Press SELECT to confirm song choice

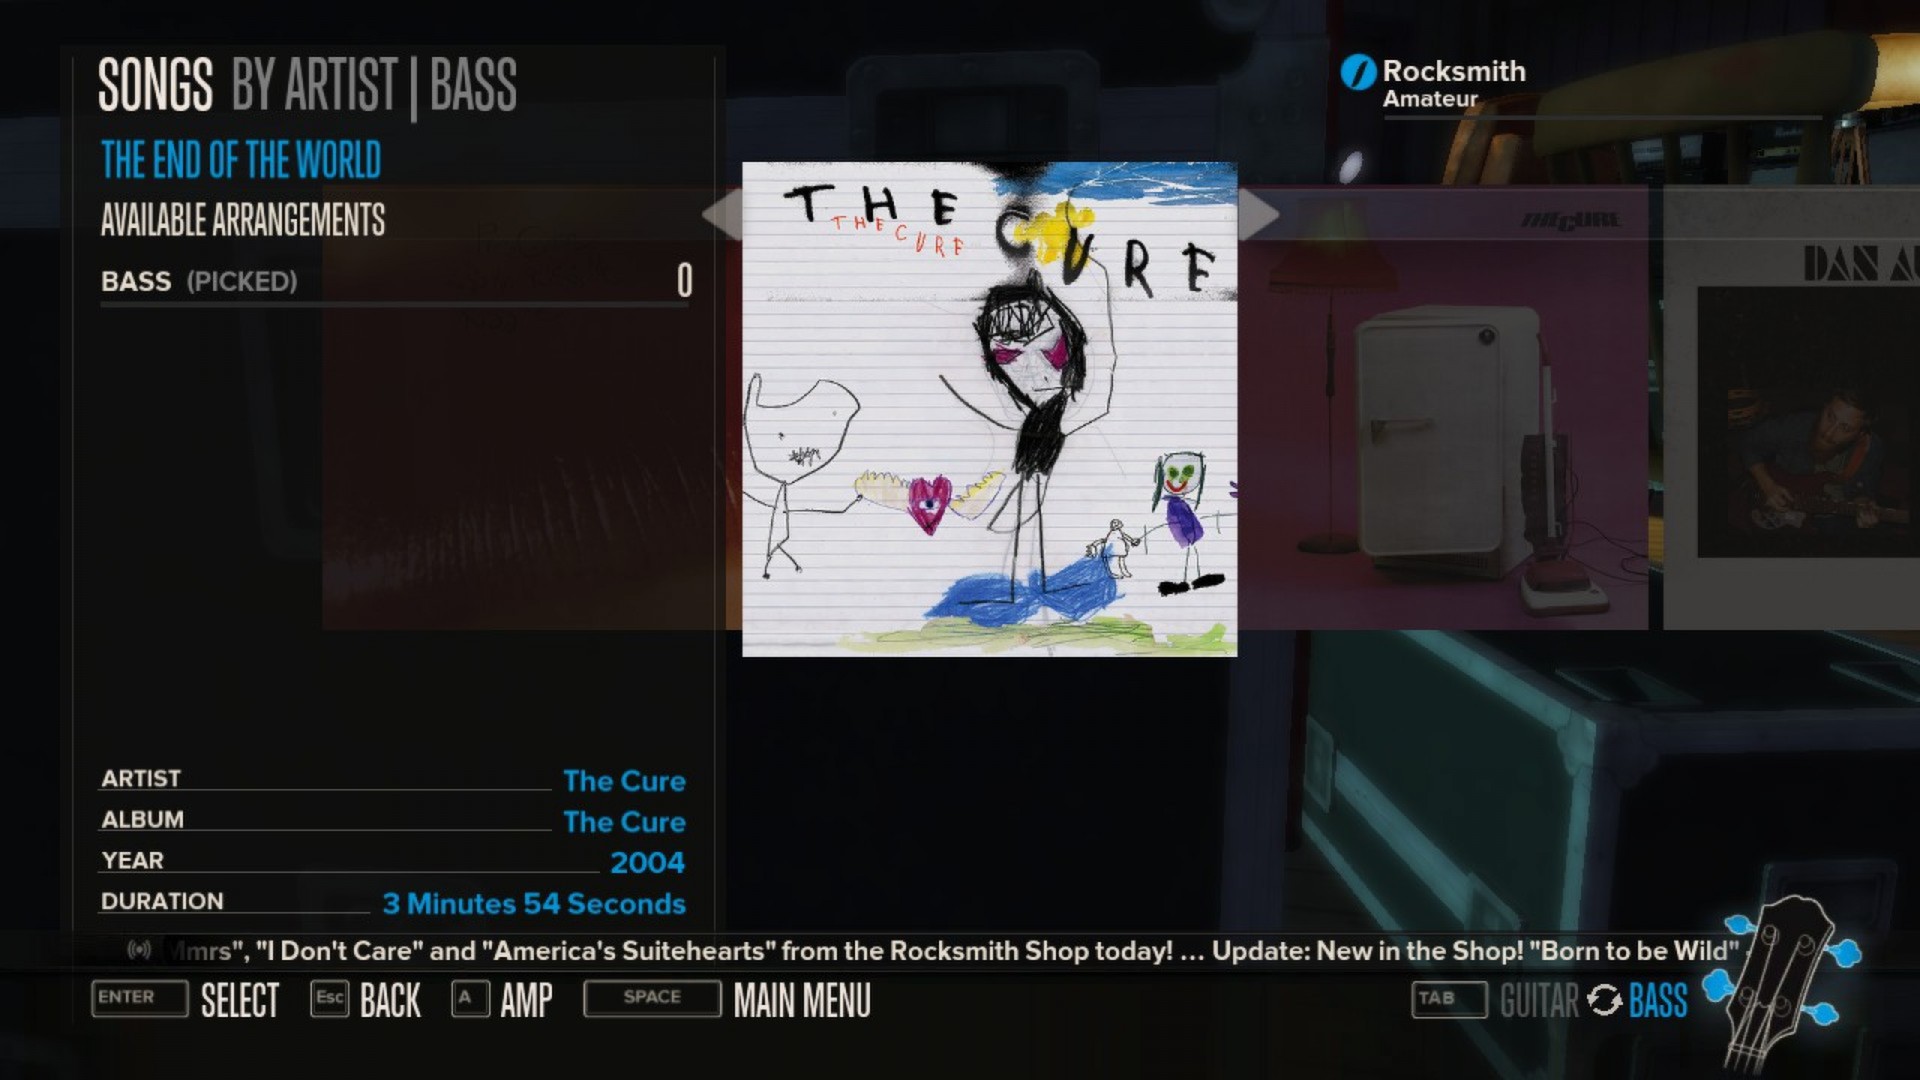[x=240, y=1000]
